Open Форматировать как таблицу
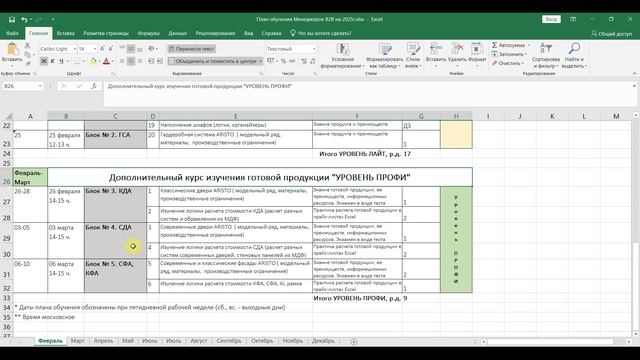The height and width of the screenshot is (360, 640). point(384,56)
